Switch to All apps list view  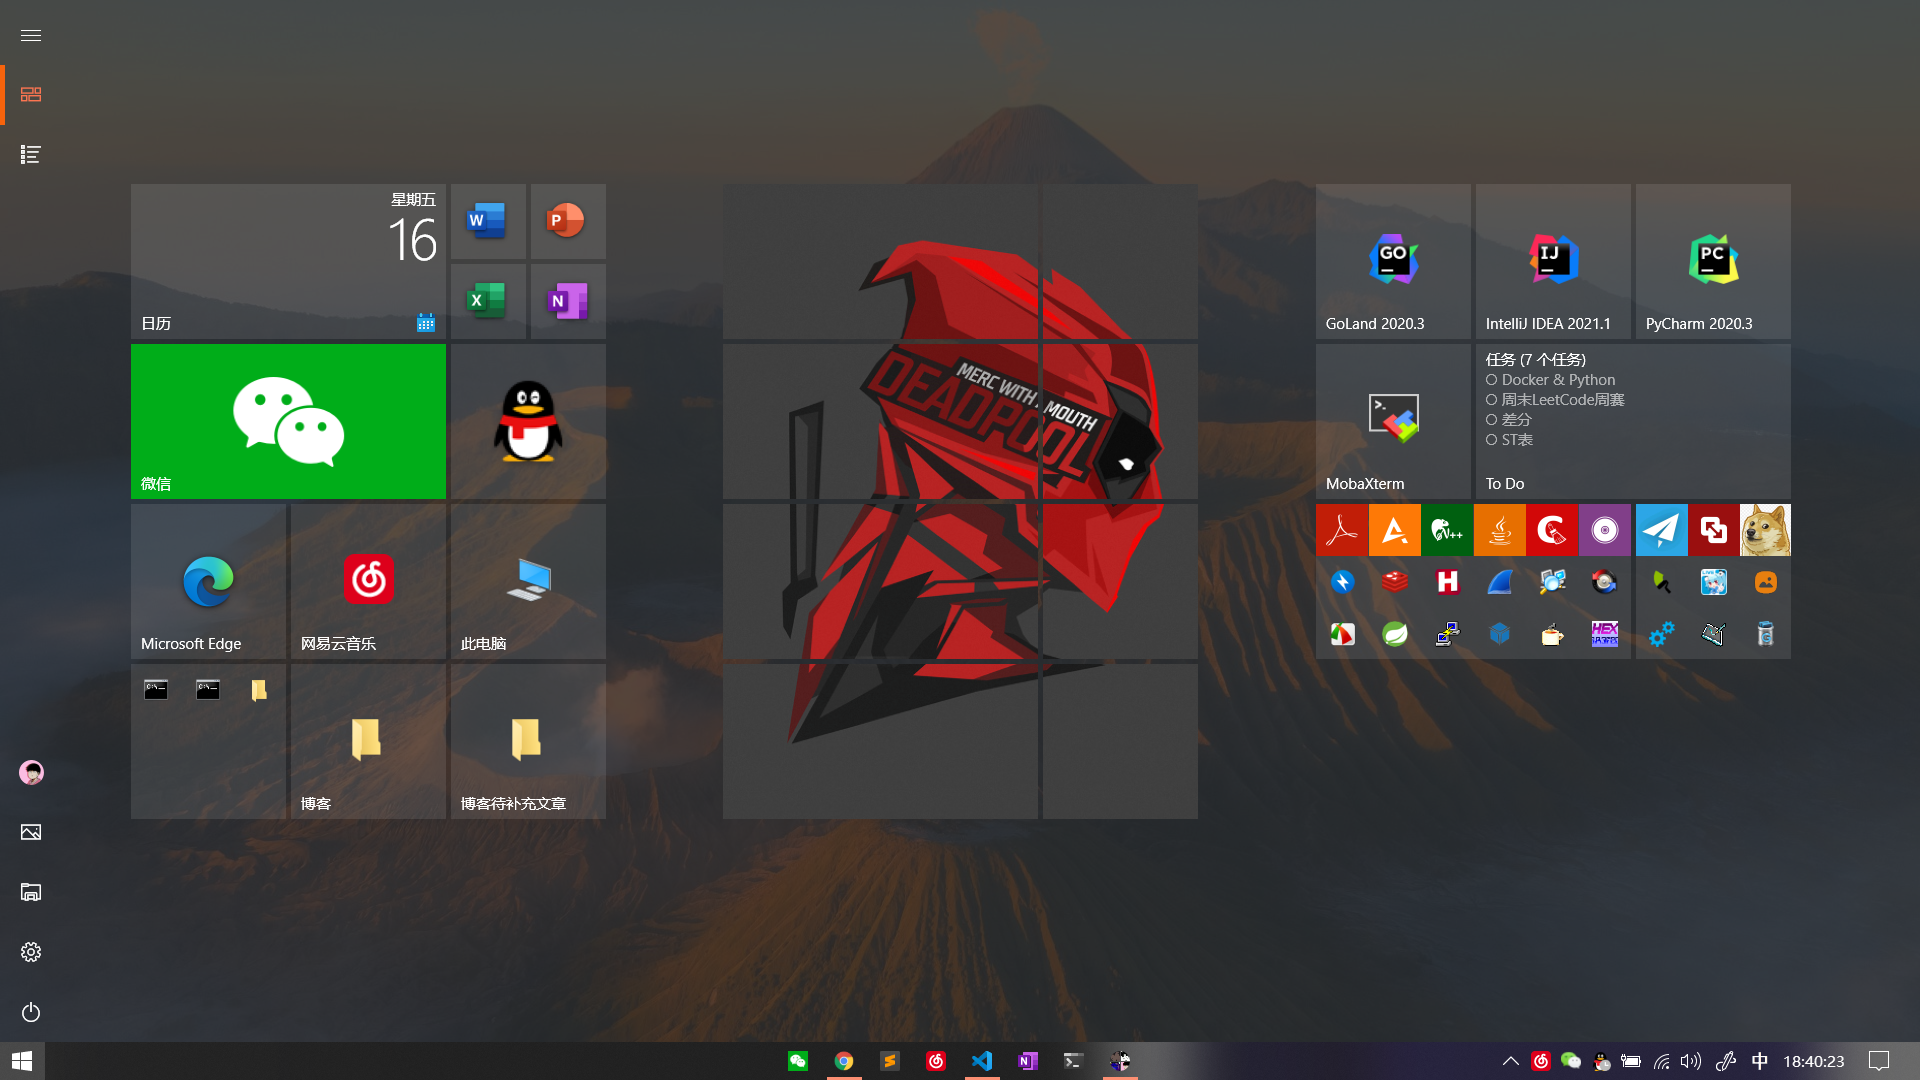point(31,155)
